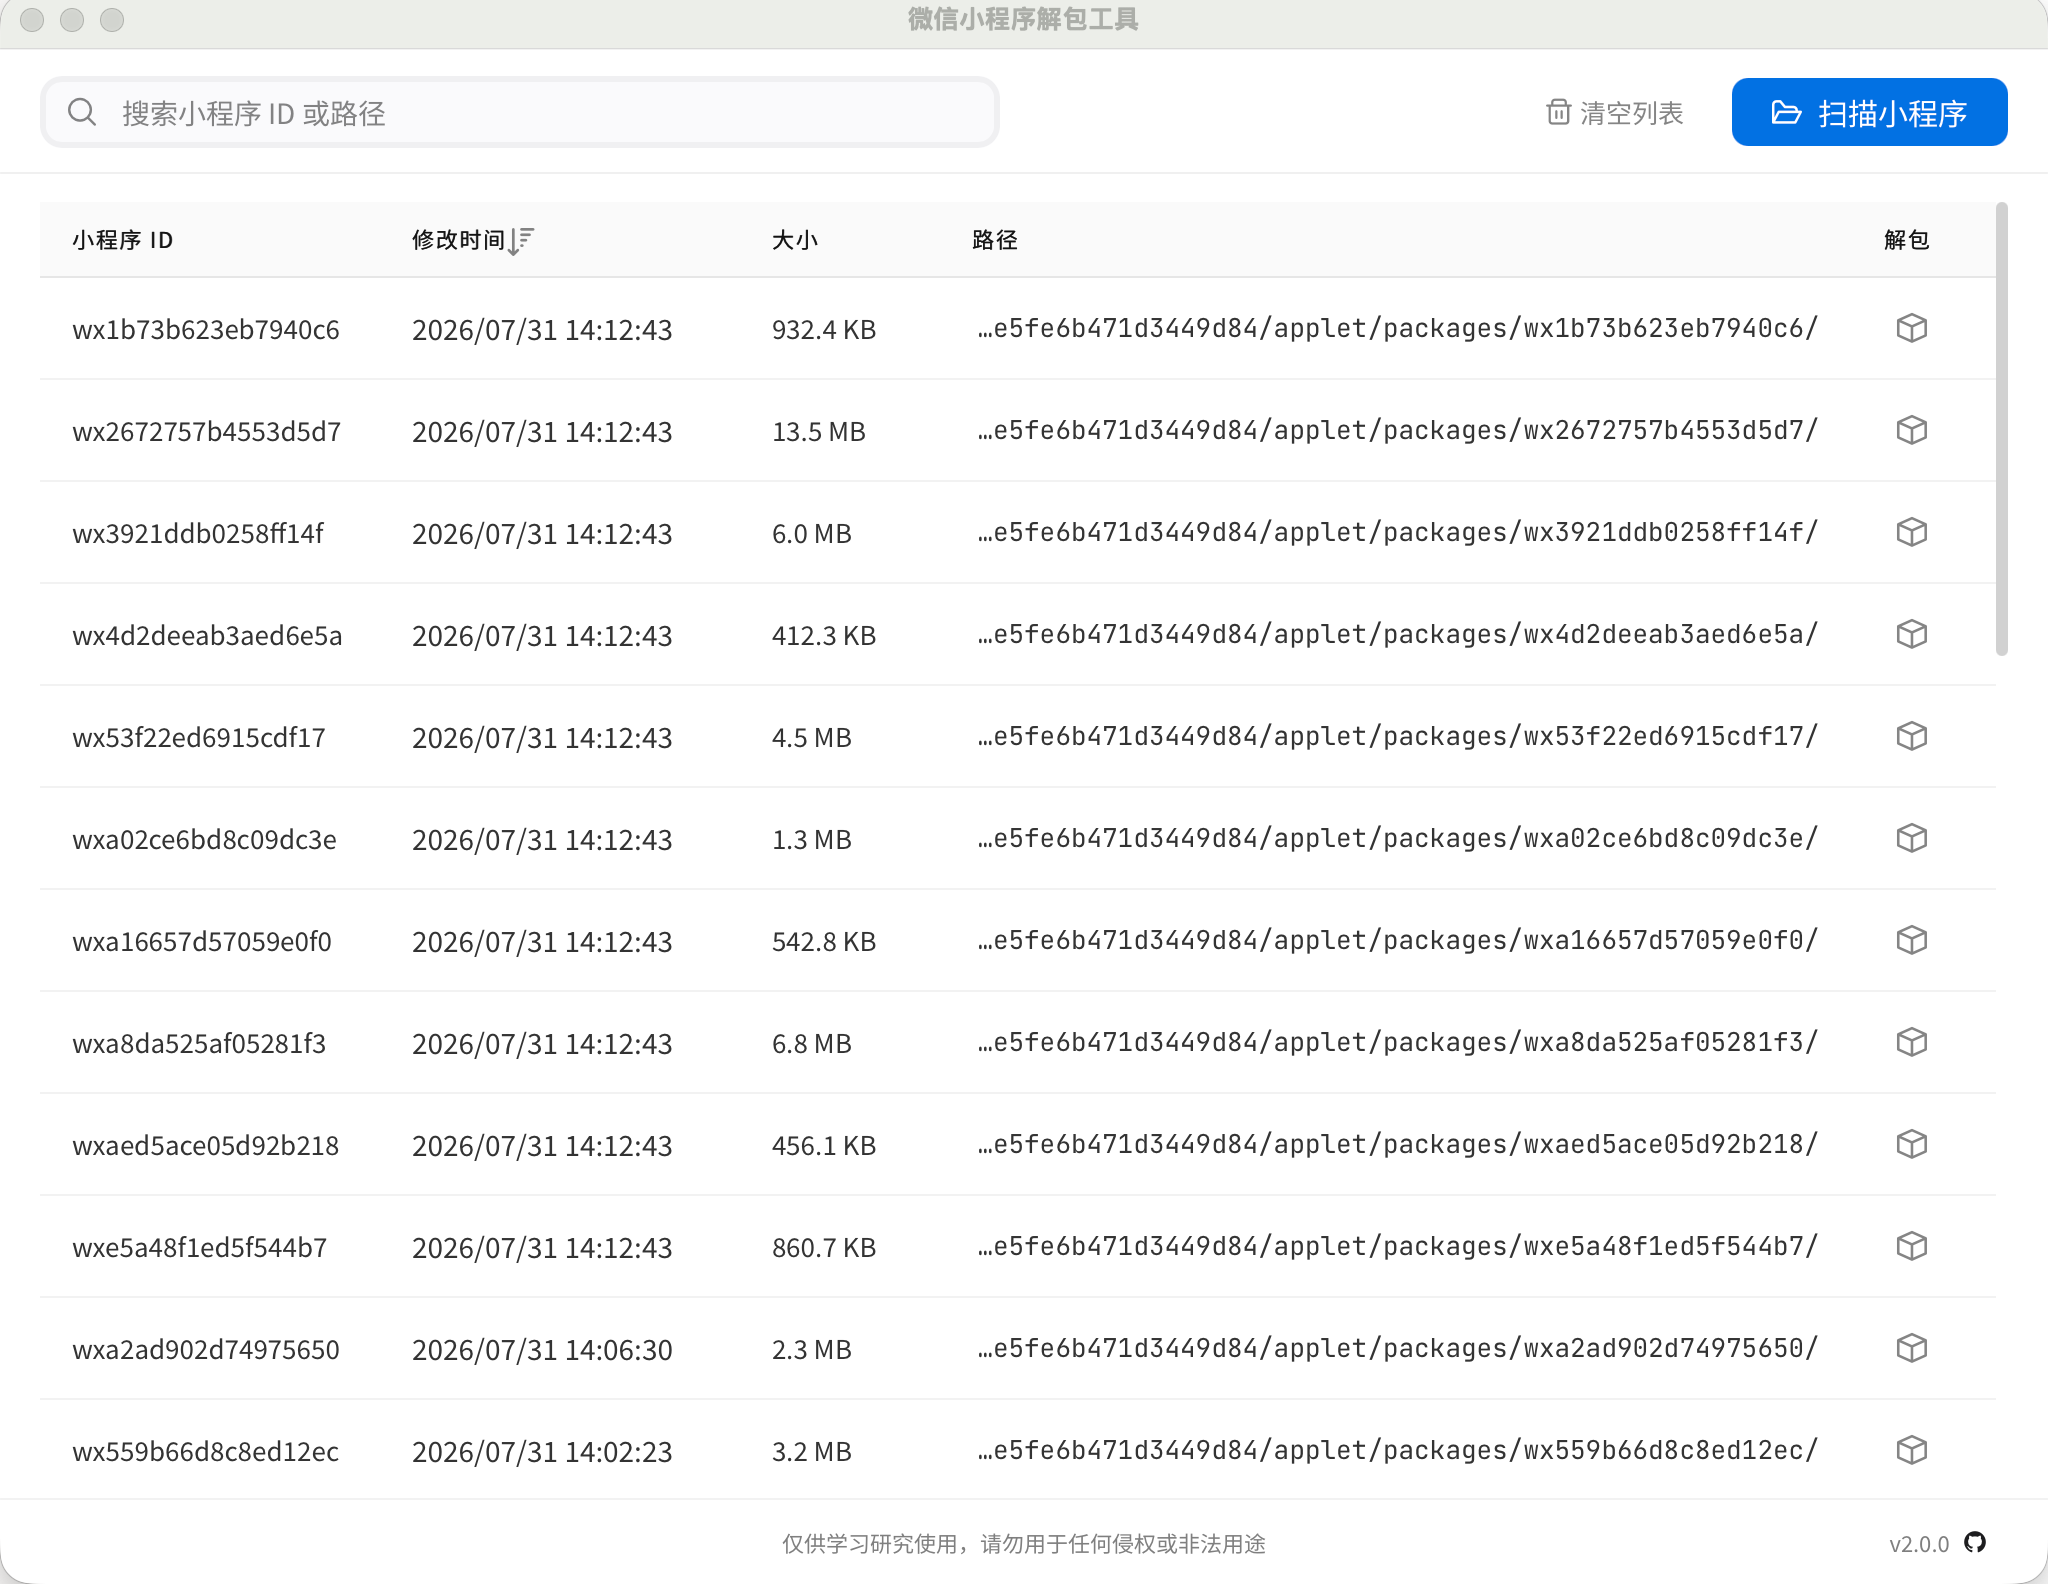This screenshot has width=2048, height=1584.
Task: Click the 大小 column header
Action: [x=795, y=240]
